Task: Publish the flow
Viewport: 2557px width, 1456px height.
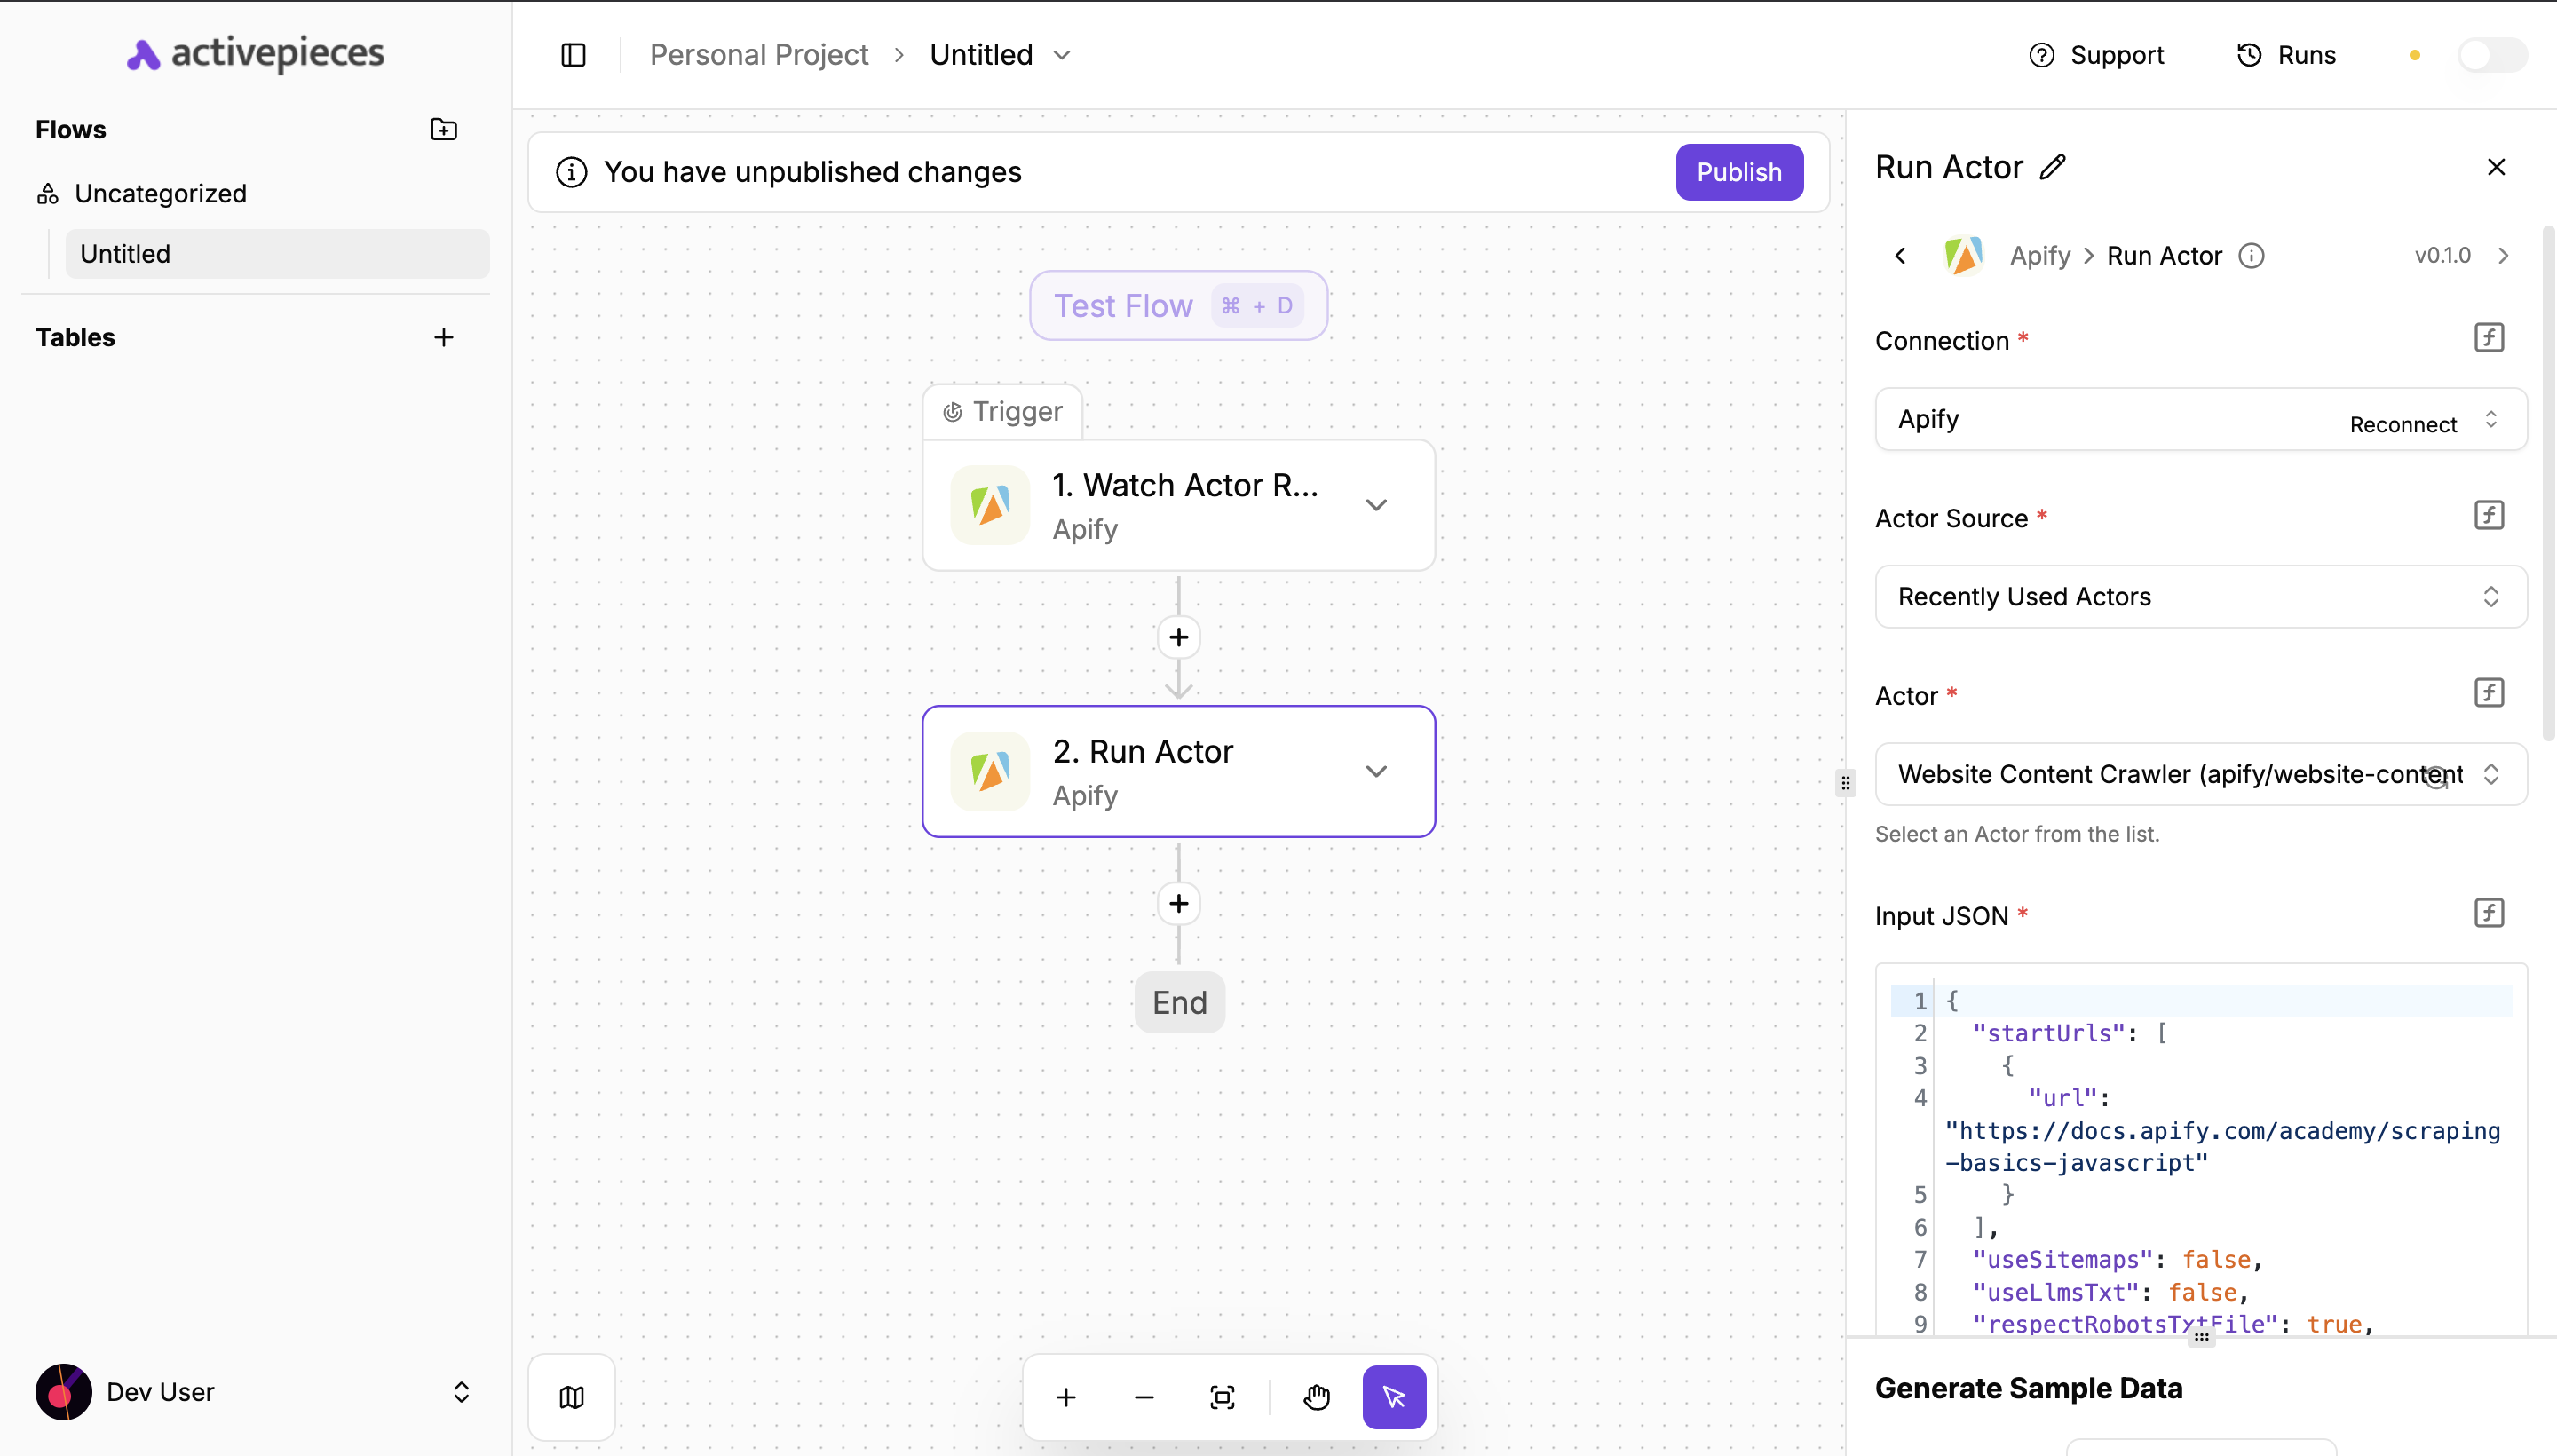Action: (1739, 172)
